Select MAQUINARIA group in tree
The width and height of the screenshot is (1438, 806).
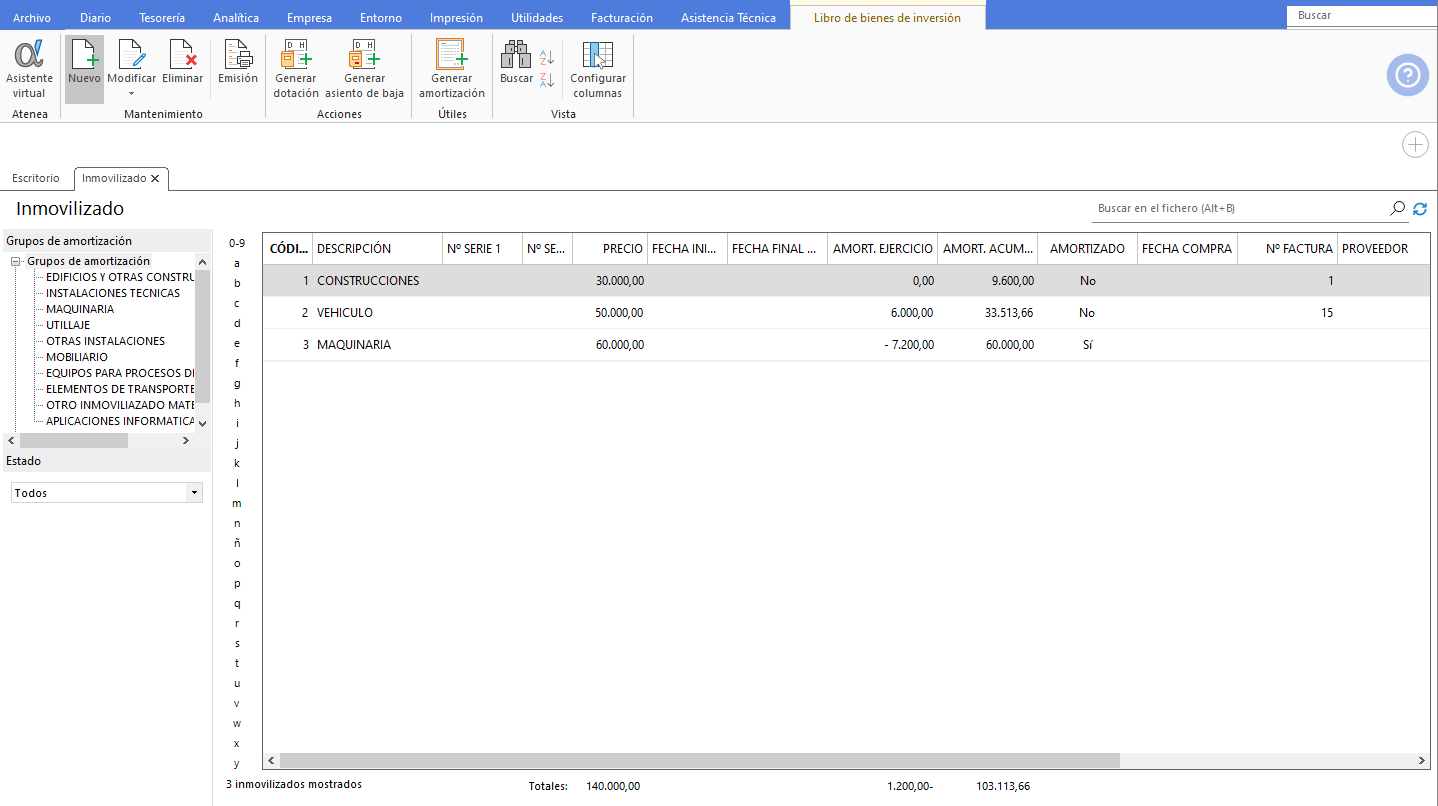[x=80, y=309]
